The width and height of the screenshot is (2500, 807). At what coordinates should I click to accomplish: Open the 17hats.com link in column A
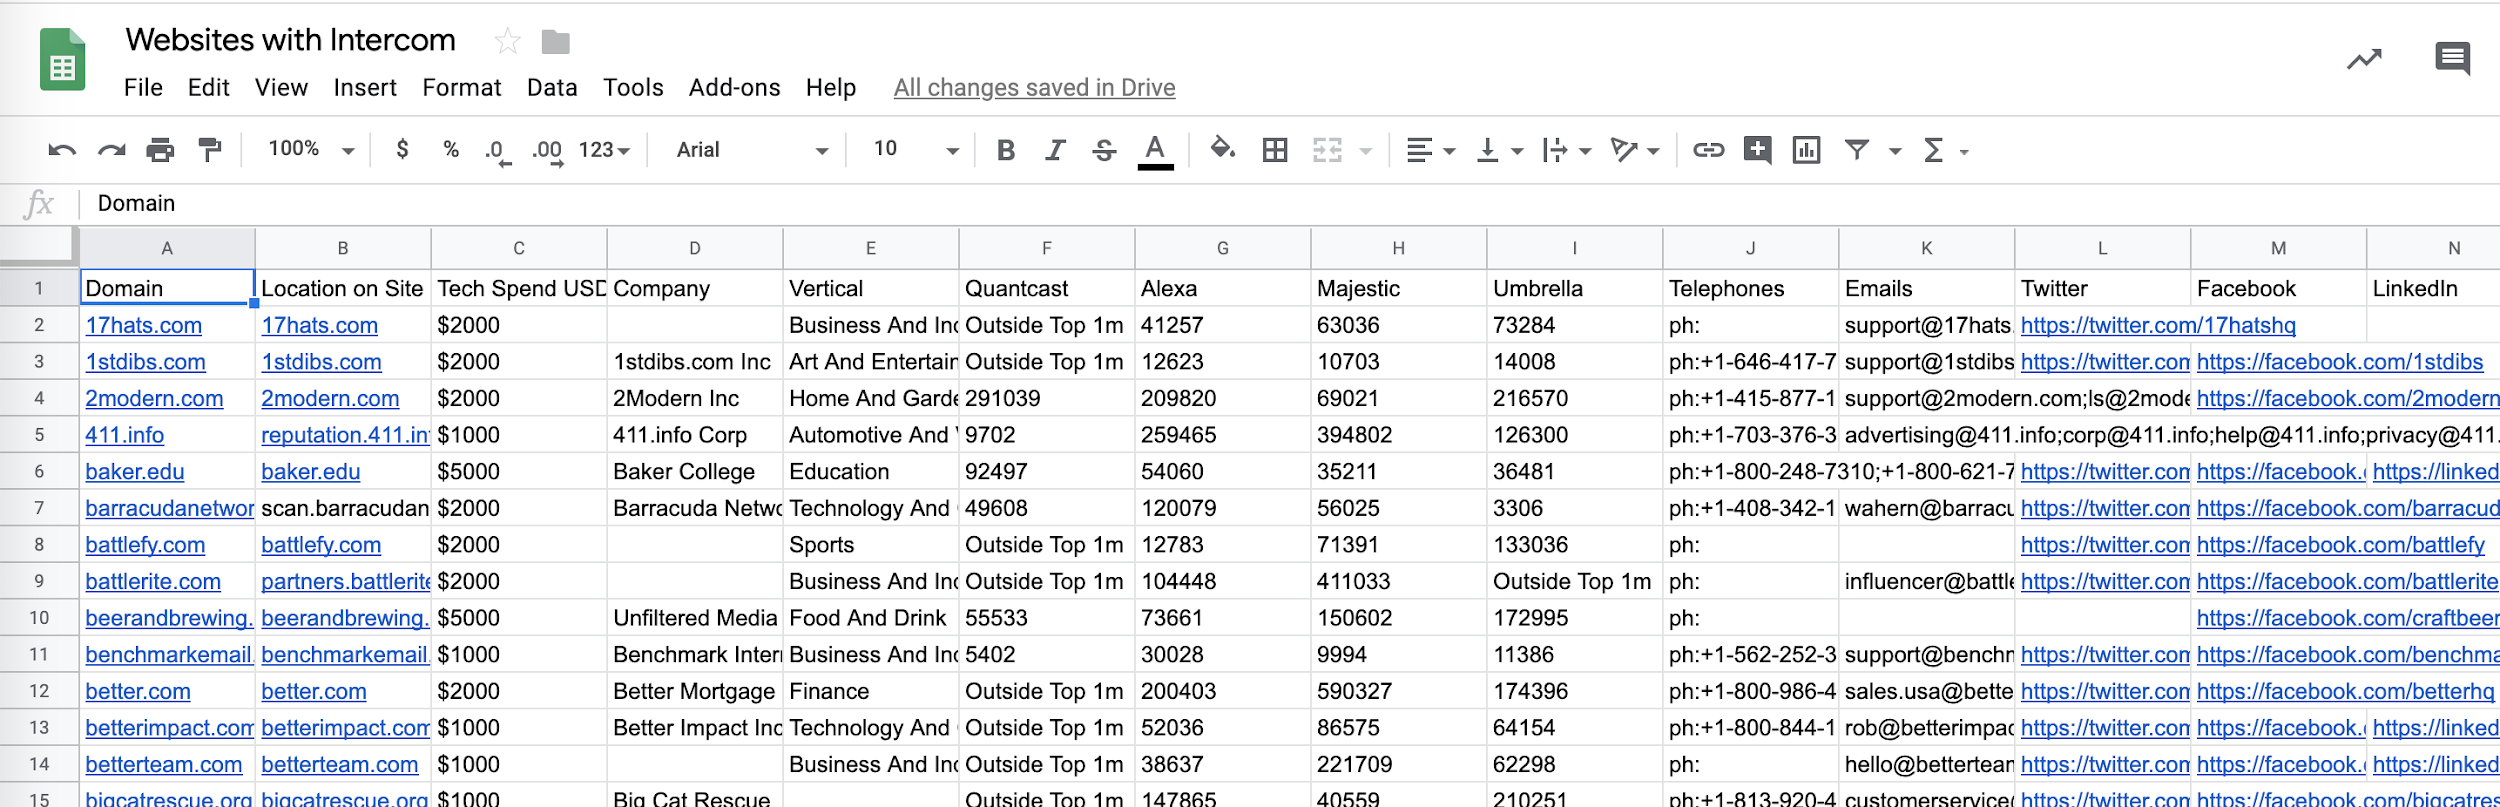[143, 325]
